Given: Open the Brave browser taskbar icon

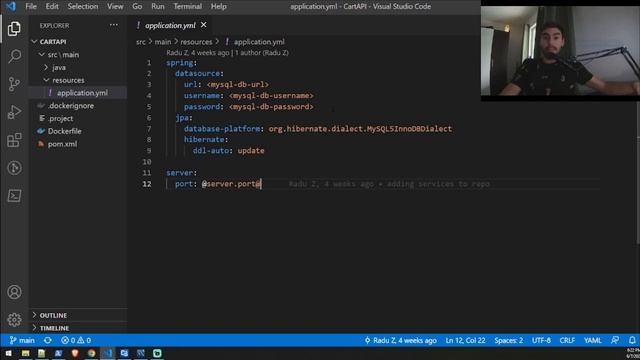Looking at the screenshot, I should (75, 353).
